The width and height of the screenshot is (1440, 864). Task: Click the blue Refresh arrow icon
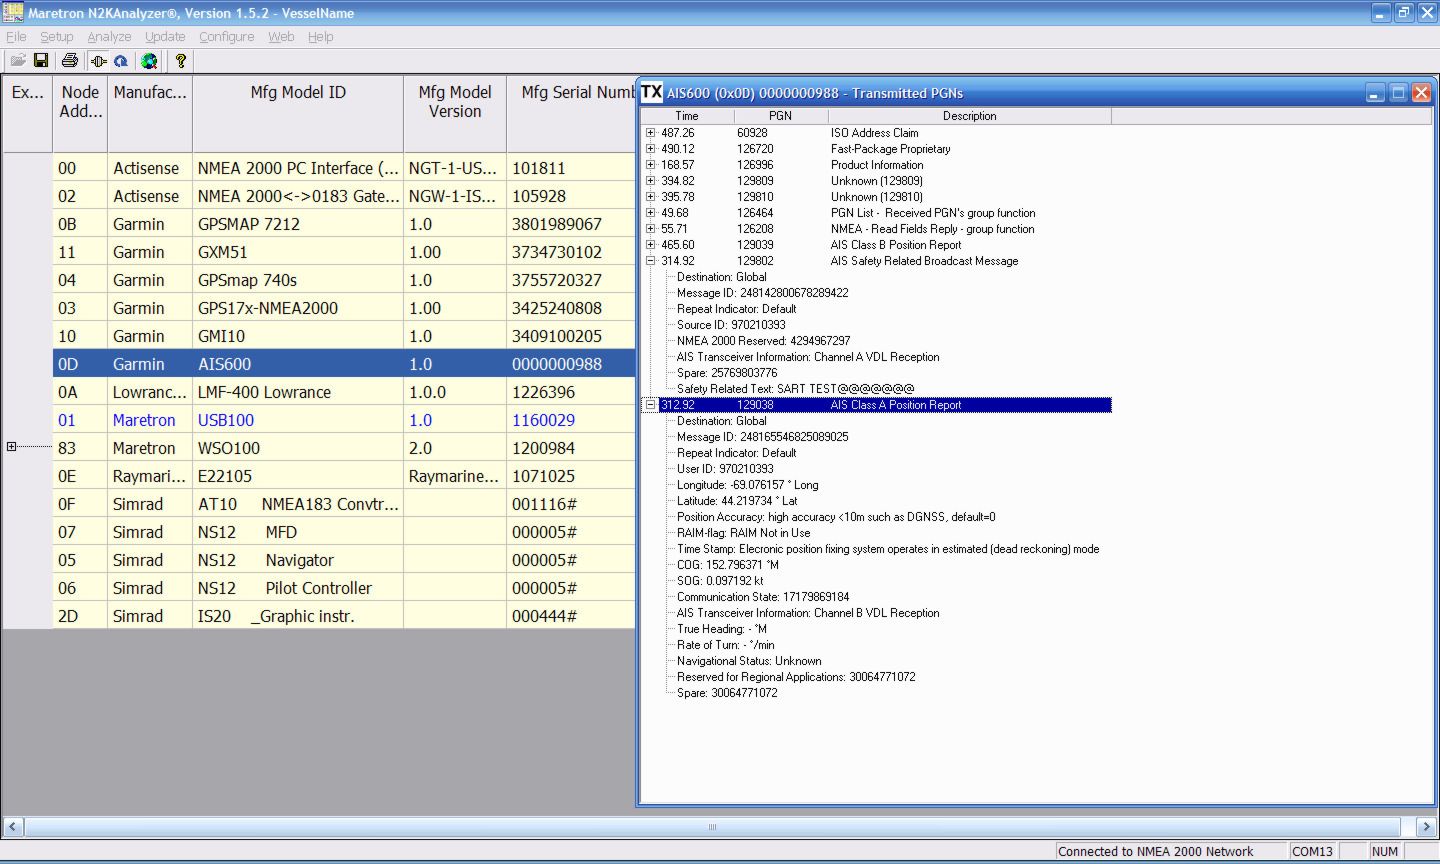[x=121, y=61]
